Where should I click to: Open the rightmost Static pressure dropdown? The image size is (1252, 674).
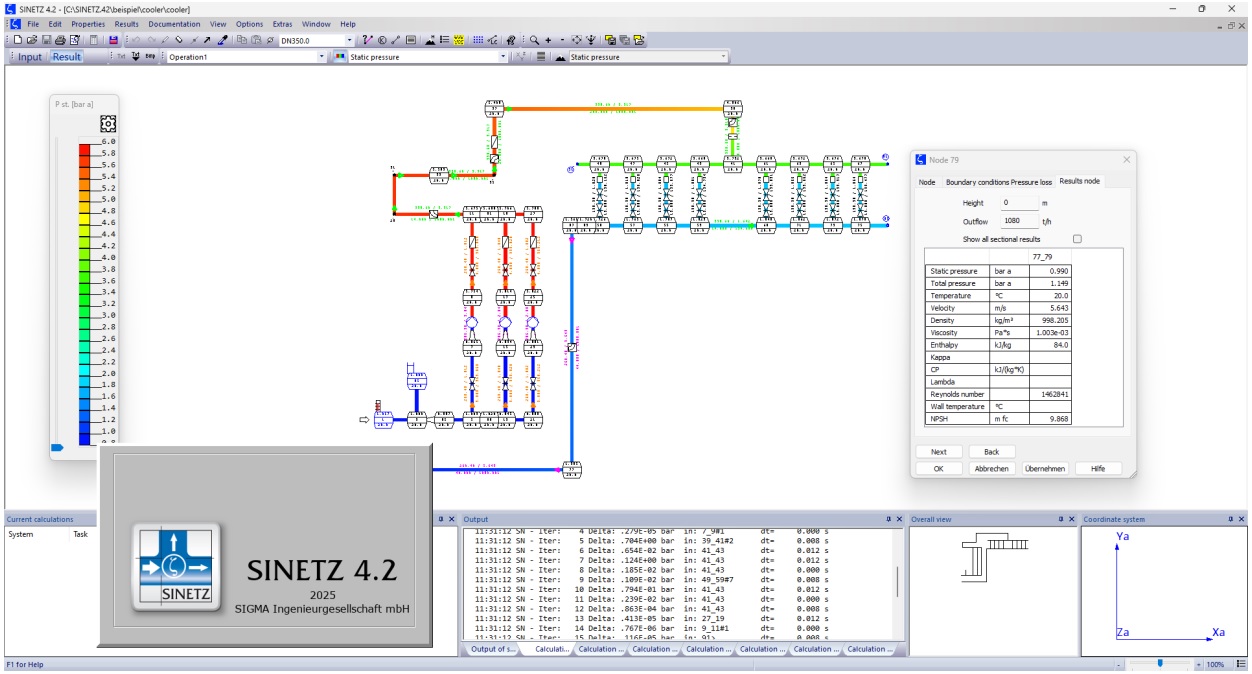pos(724,57)
